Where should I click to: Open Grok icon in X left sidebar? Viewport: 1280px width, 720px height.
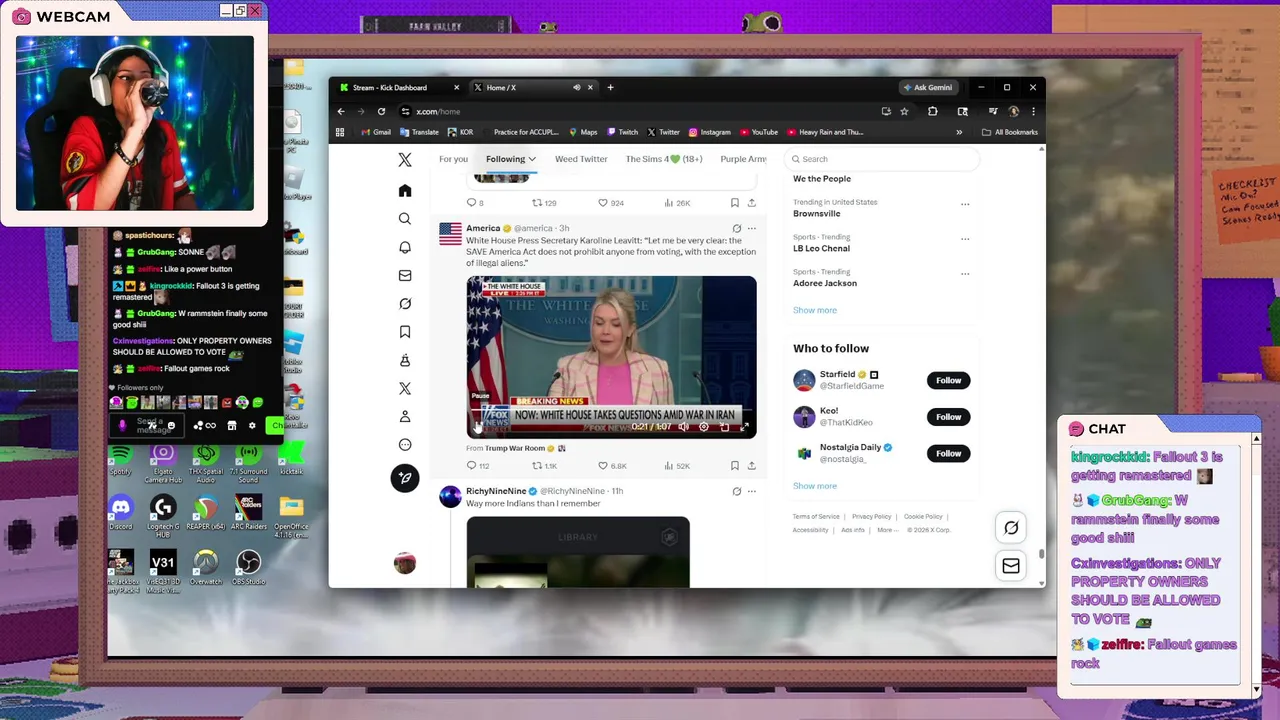tap(404, 303)
